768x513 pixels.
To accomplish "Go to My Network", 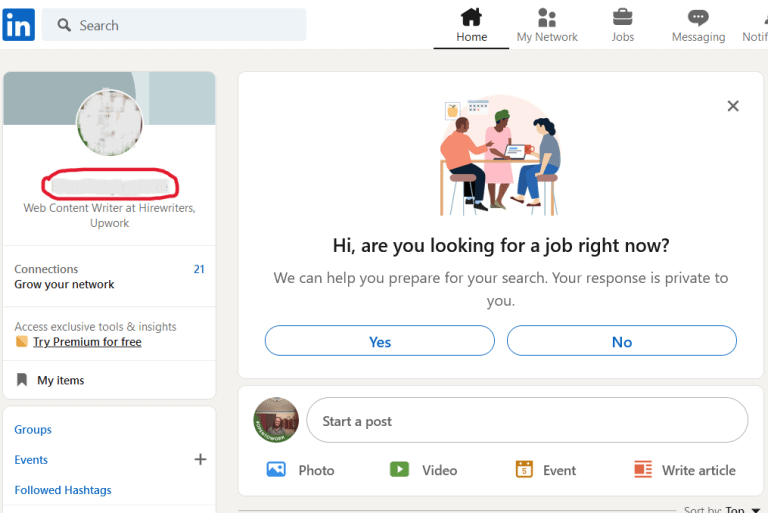I will pos(547,26).
